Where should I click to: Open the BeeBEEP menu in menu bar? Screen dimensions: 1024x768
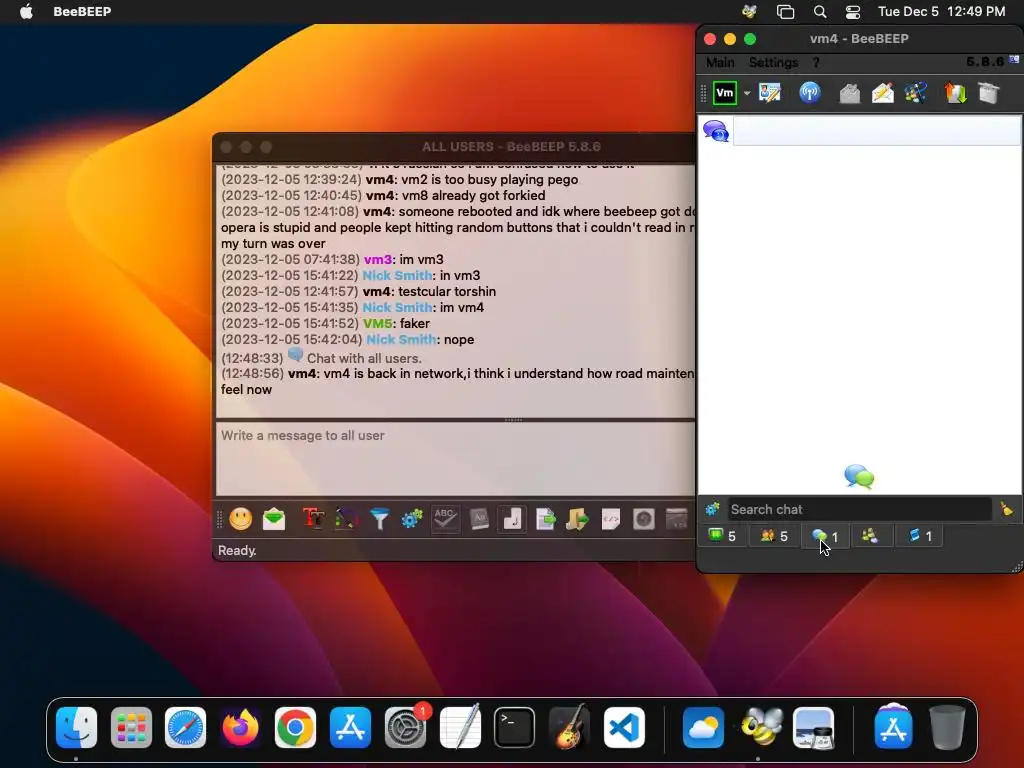point(82,12)
